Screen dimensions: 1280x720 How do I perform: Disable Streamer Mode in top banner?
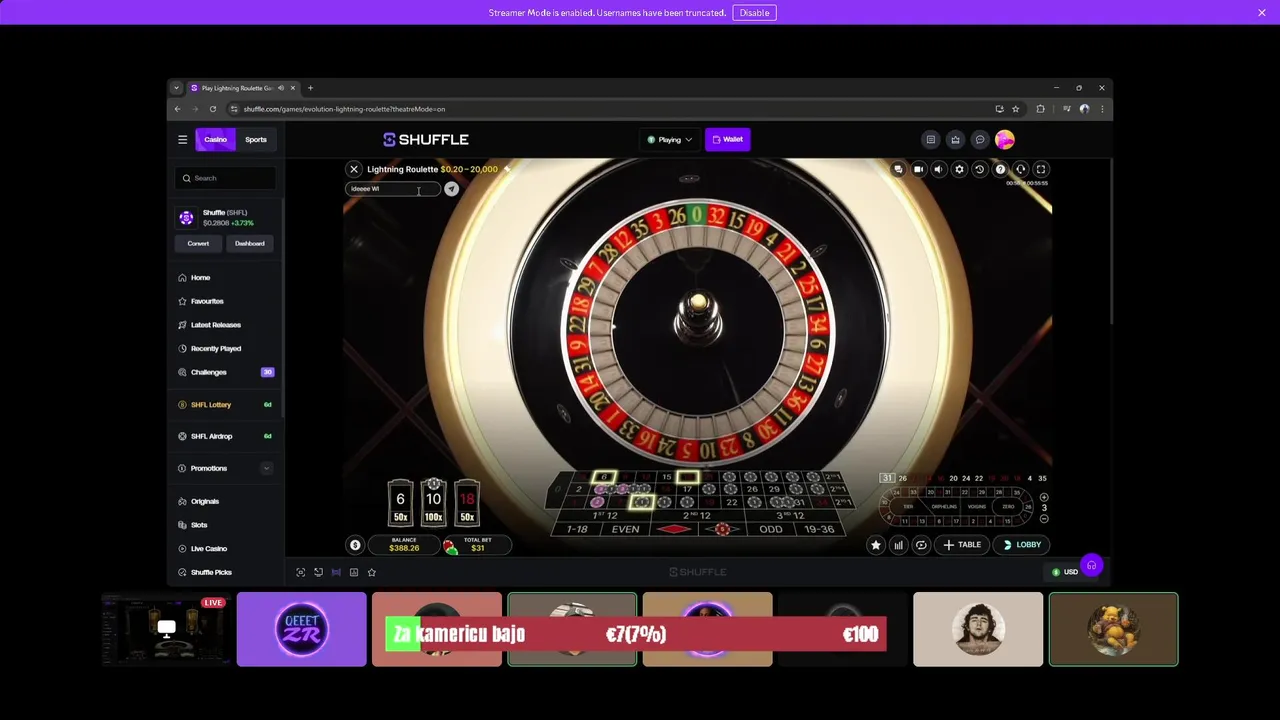[754, 13]
